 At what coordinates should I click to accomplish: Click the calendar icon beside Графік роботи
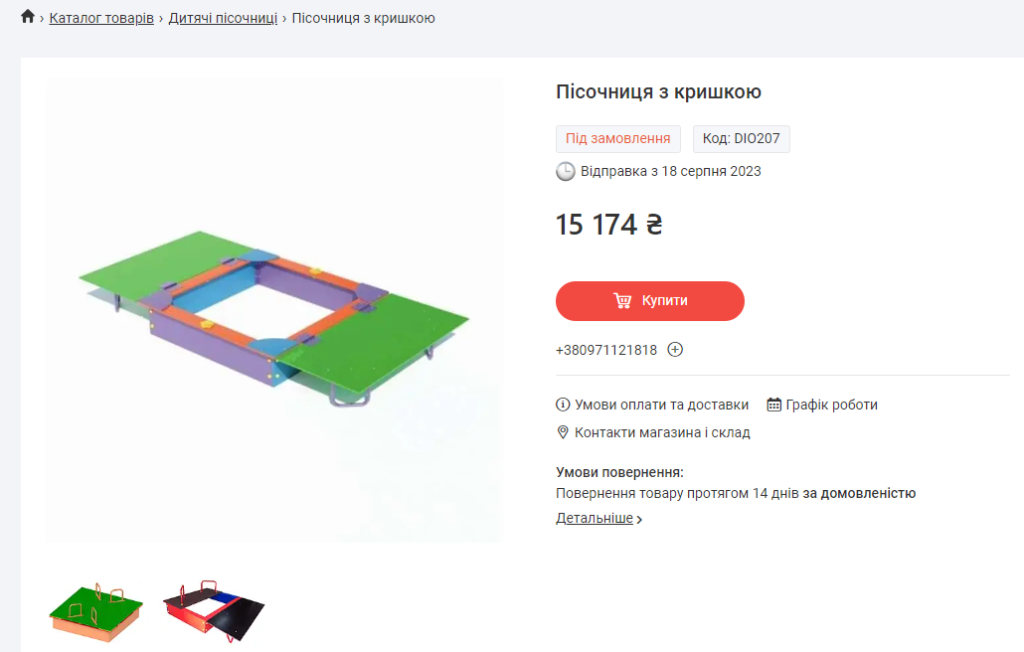tap(774, 404)
